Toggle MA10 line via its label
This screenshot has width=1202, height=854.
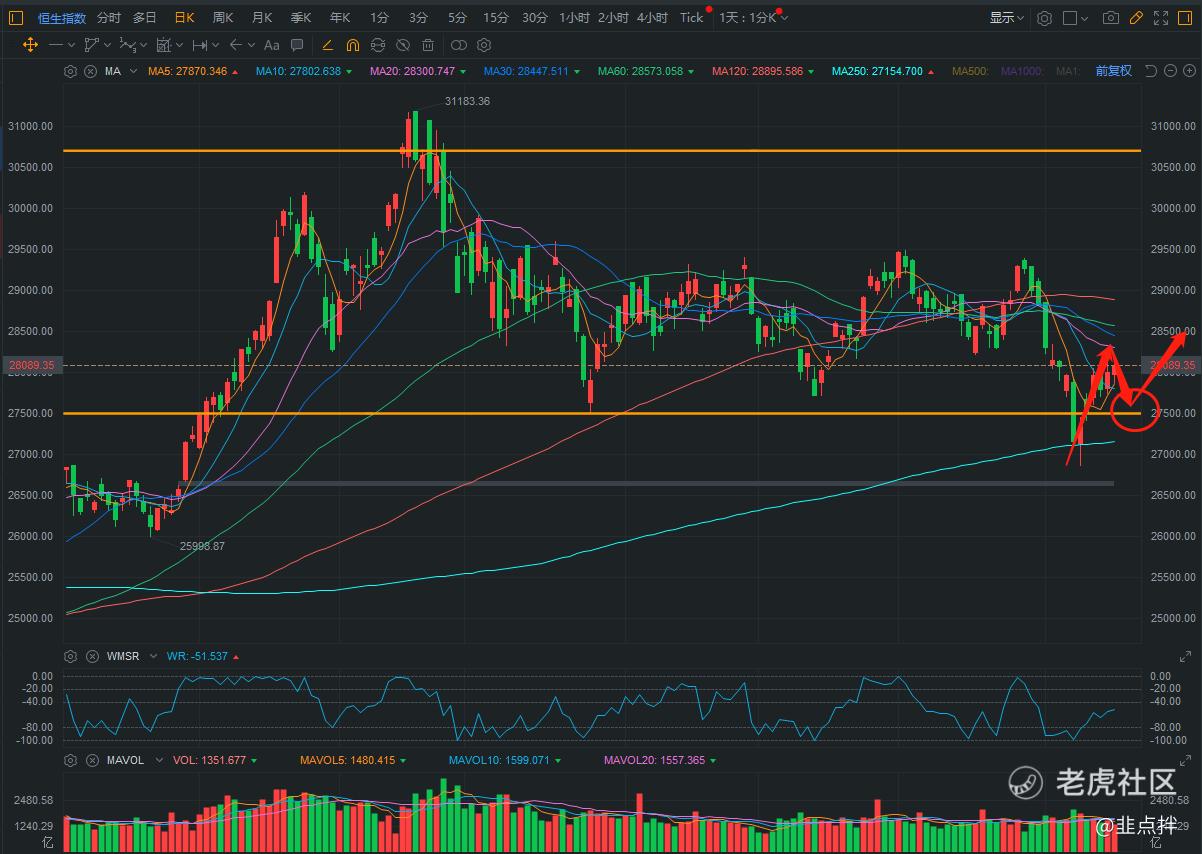tap(298, 72)
